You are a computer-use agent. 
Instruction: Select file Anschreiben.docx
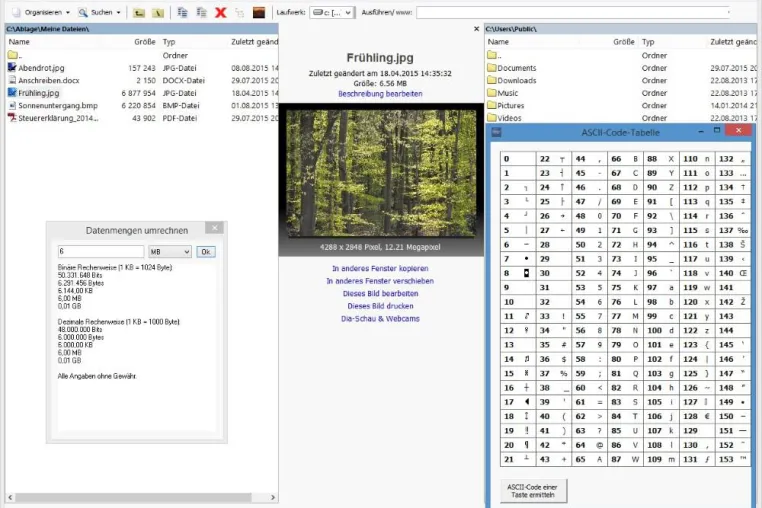coord(49,80)
